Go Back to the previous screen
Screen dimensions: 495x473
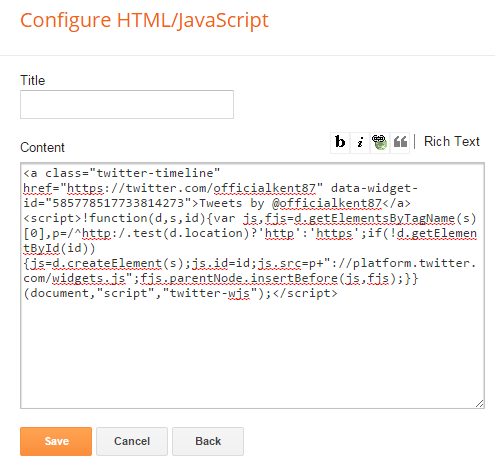208,441
